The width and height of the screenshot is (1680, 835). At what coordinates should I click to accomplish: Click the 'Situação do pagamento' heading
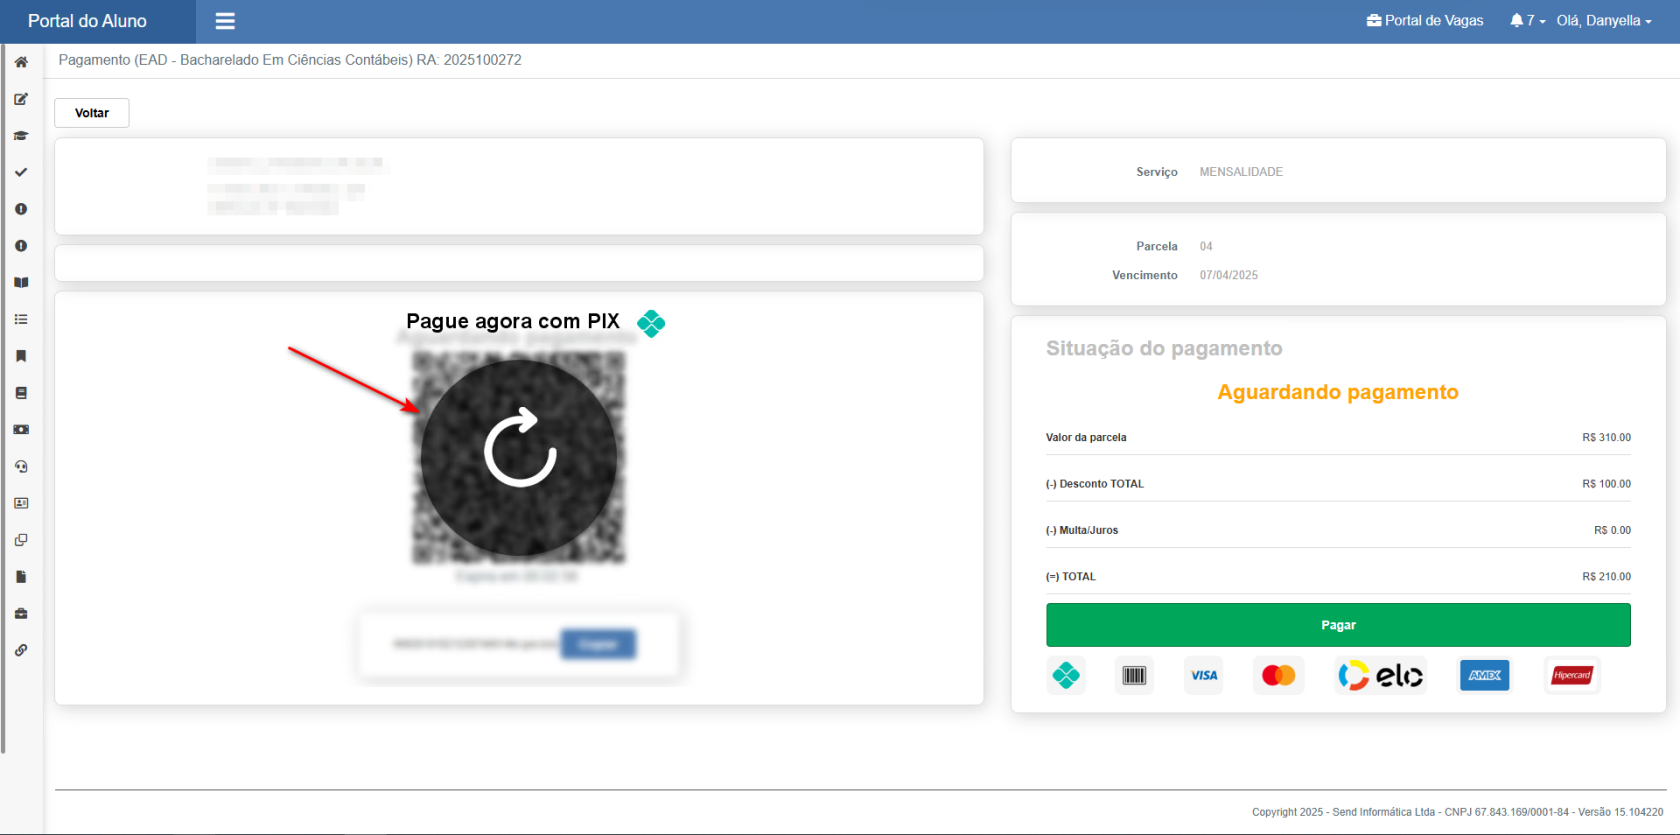[x=1164, y=348]
